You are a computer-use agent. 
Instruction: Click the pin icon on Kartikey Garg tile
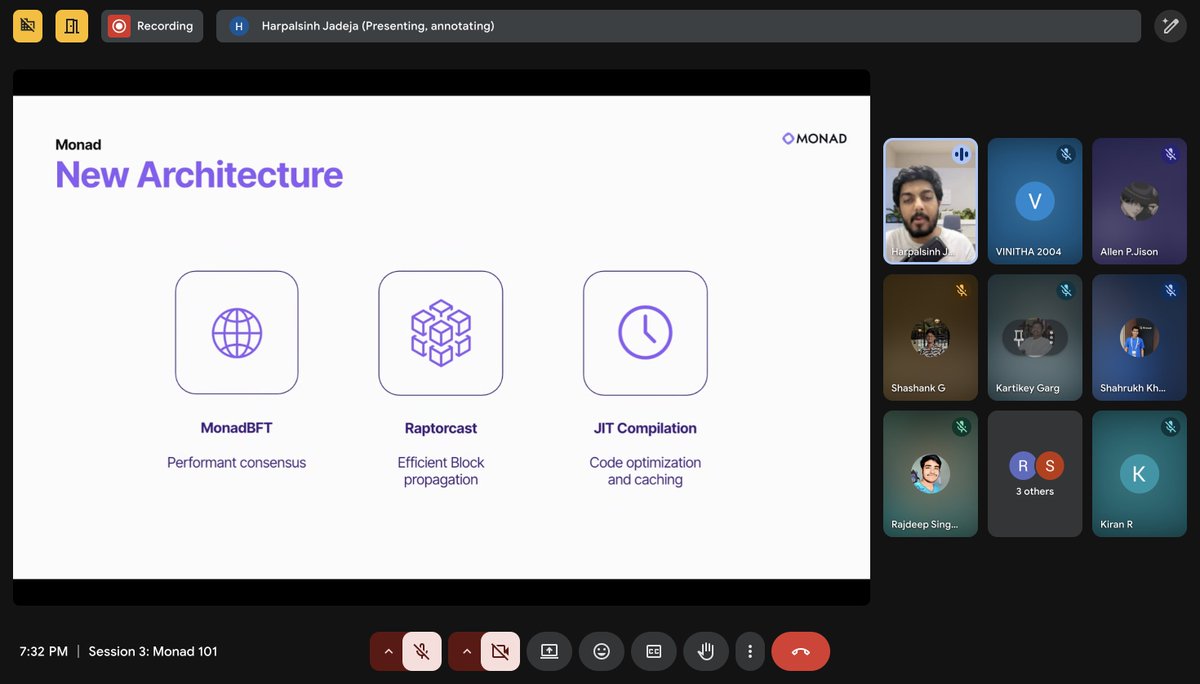point(1018,338)
